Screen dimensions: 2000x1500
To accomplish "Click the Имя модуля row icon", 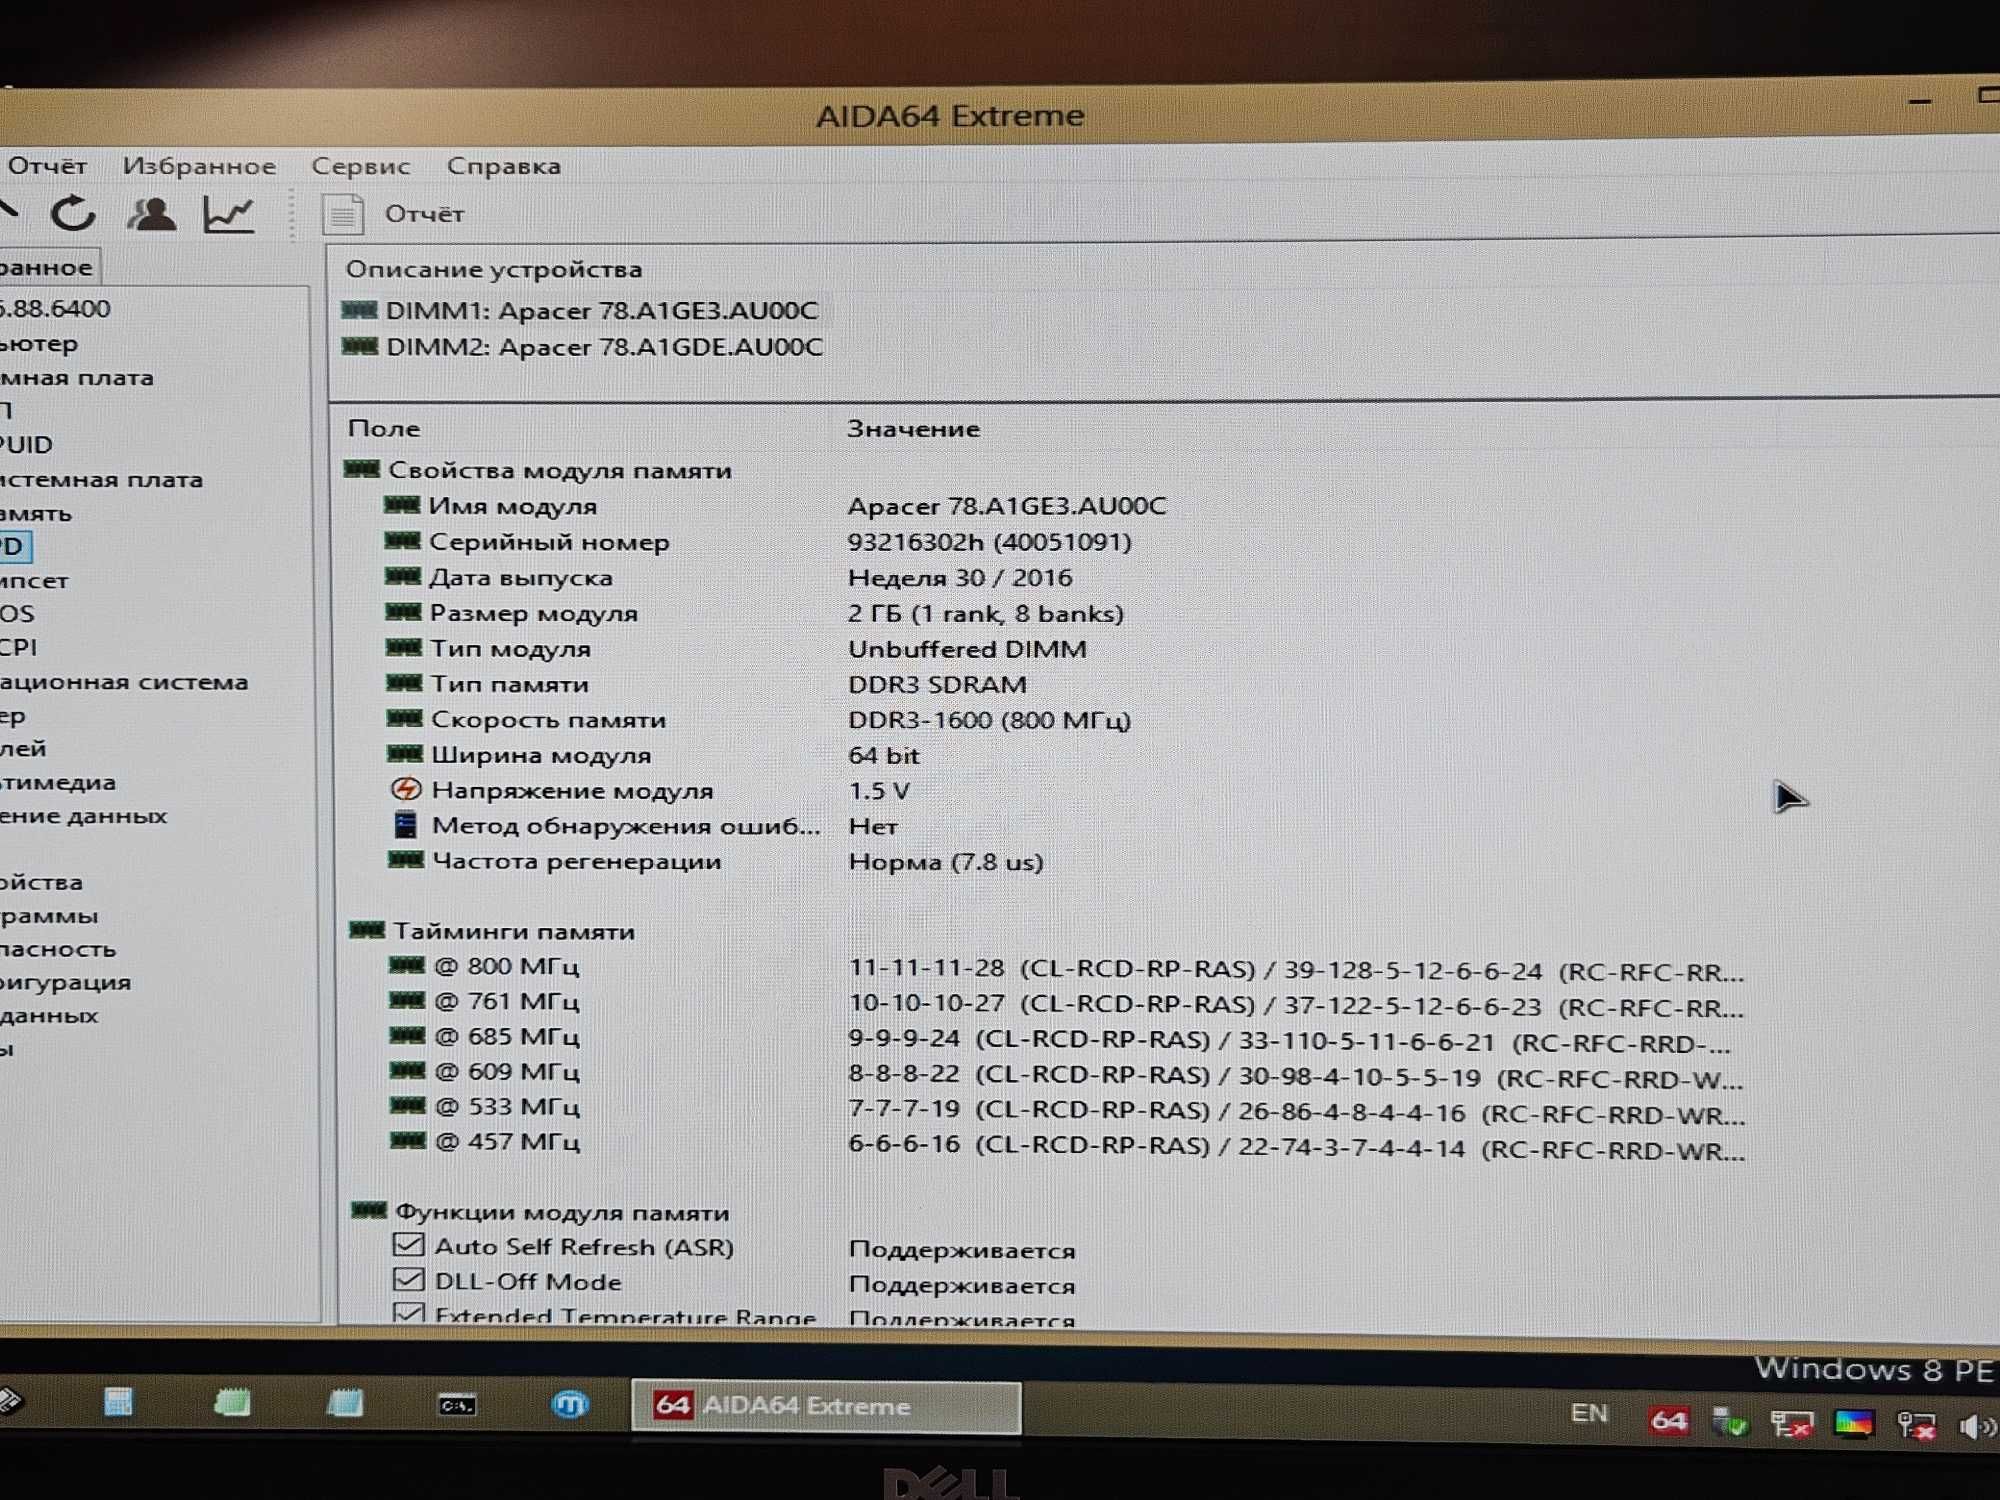I will click(402, 505).
